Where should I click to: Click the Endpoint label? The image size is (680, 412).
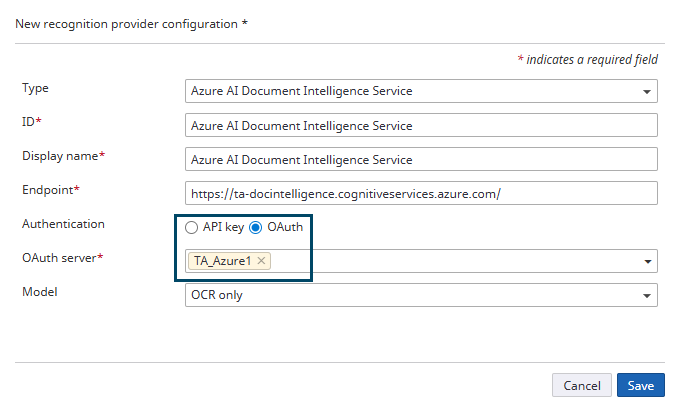tap(51, 190)
